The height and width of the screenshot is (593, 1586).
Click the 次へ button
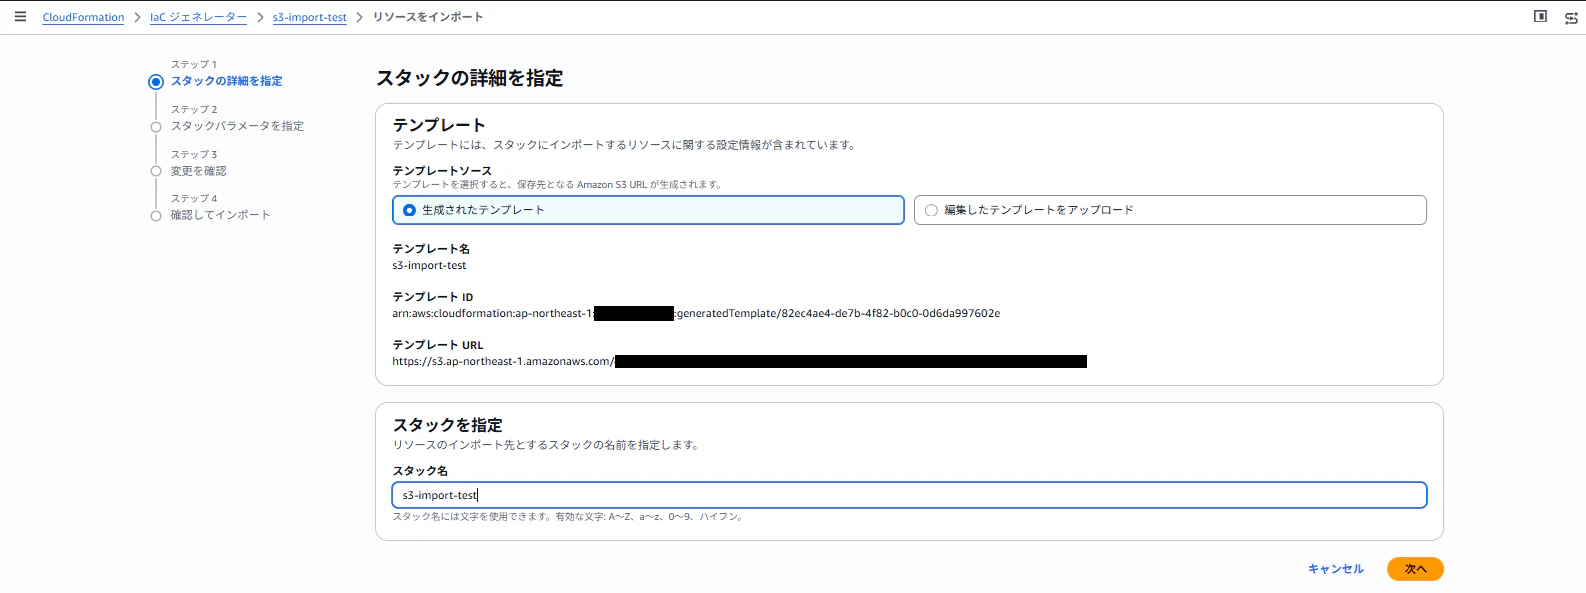click(x=1415, y=569)
